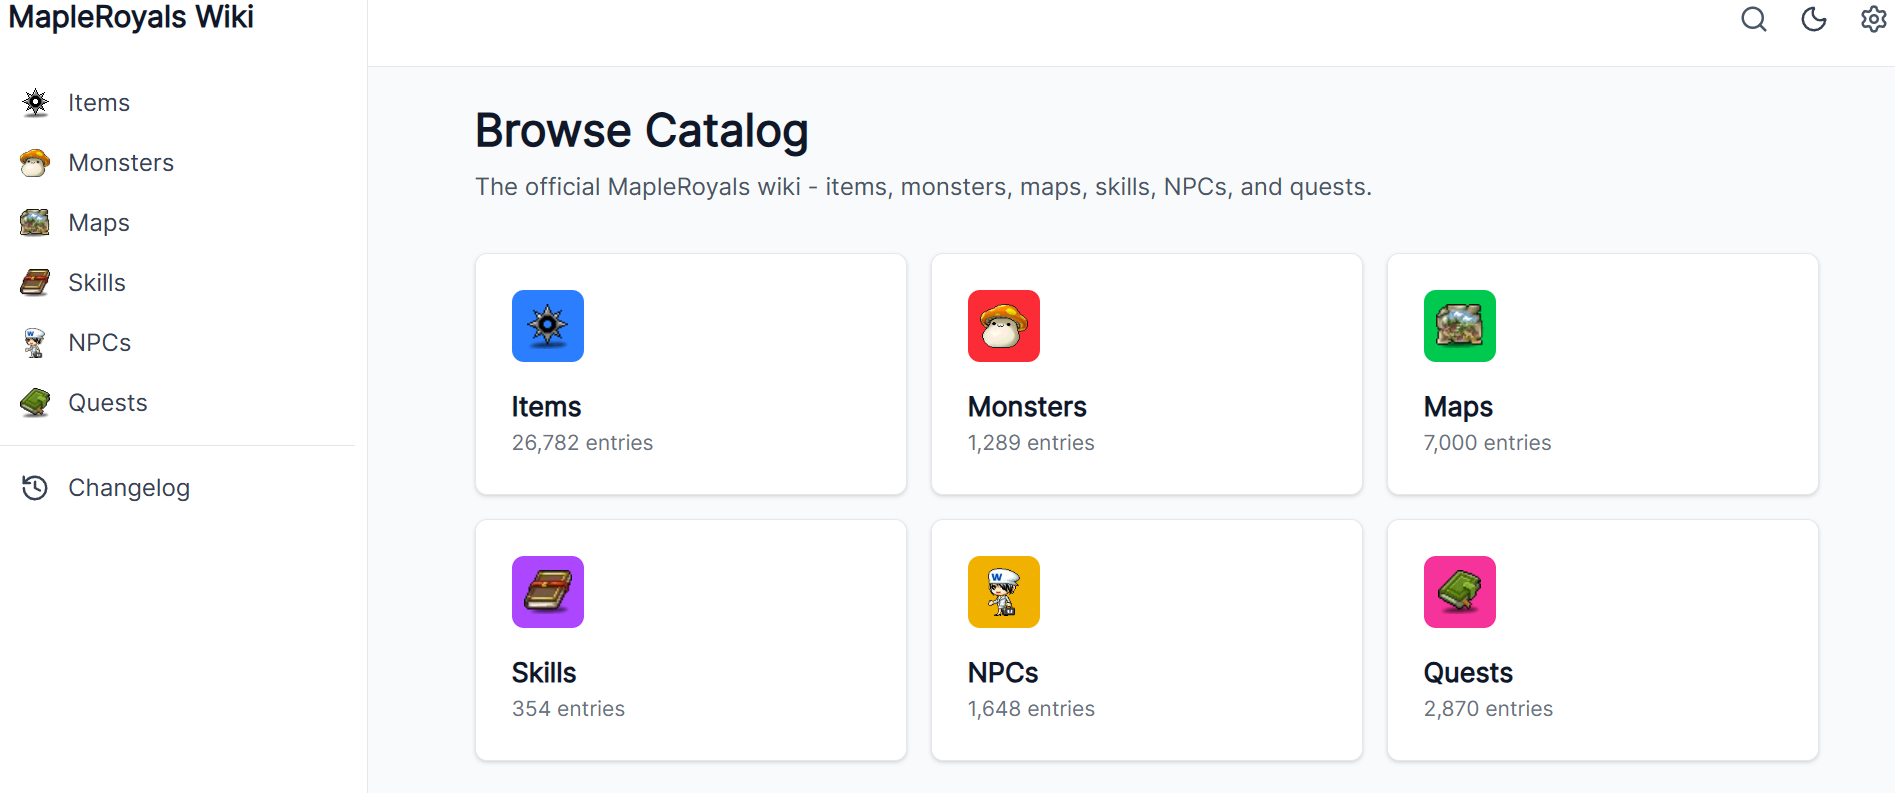Click the red Monsters mushroom icon

point(1004,326)
